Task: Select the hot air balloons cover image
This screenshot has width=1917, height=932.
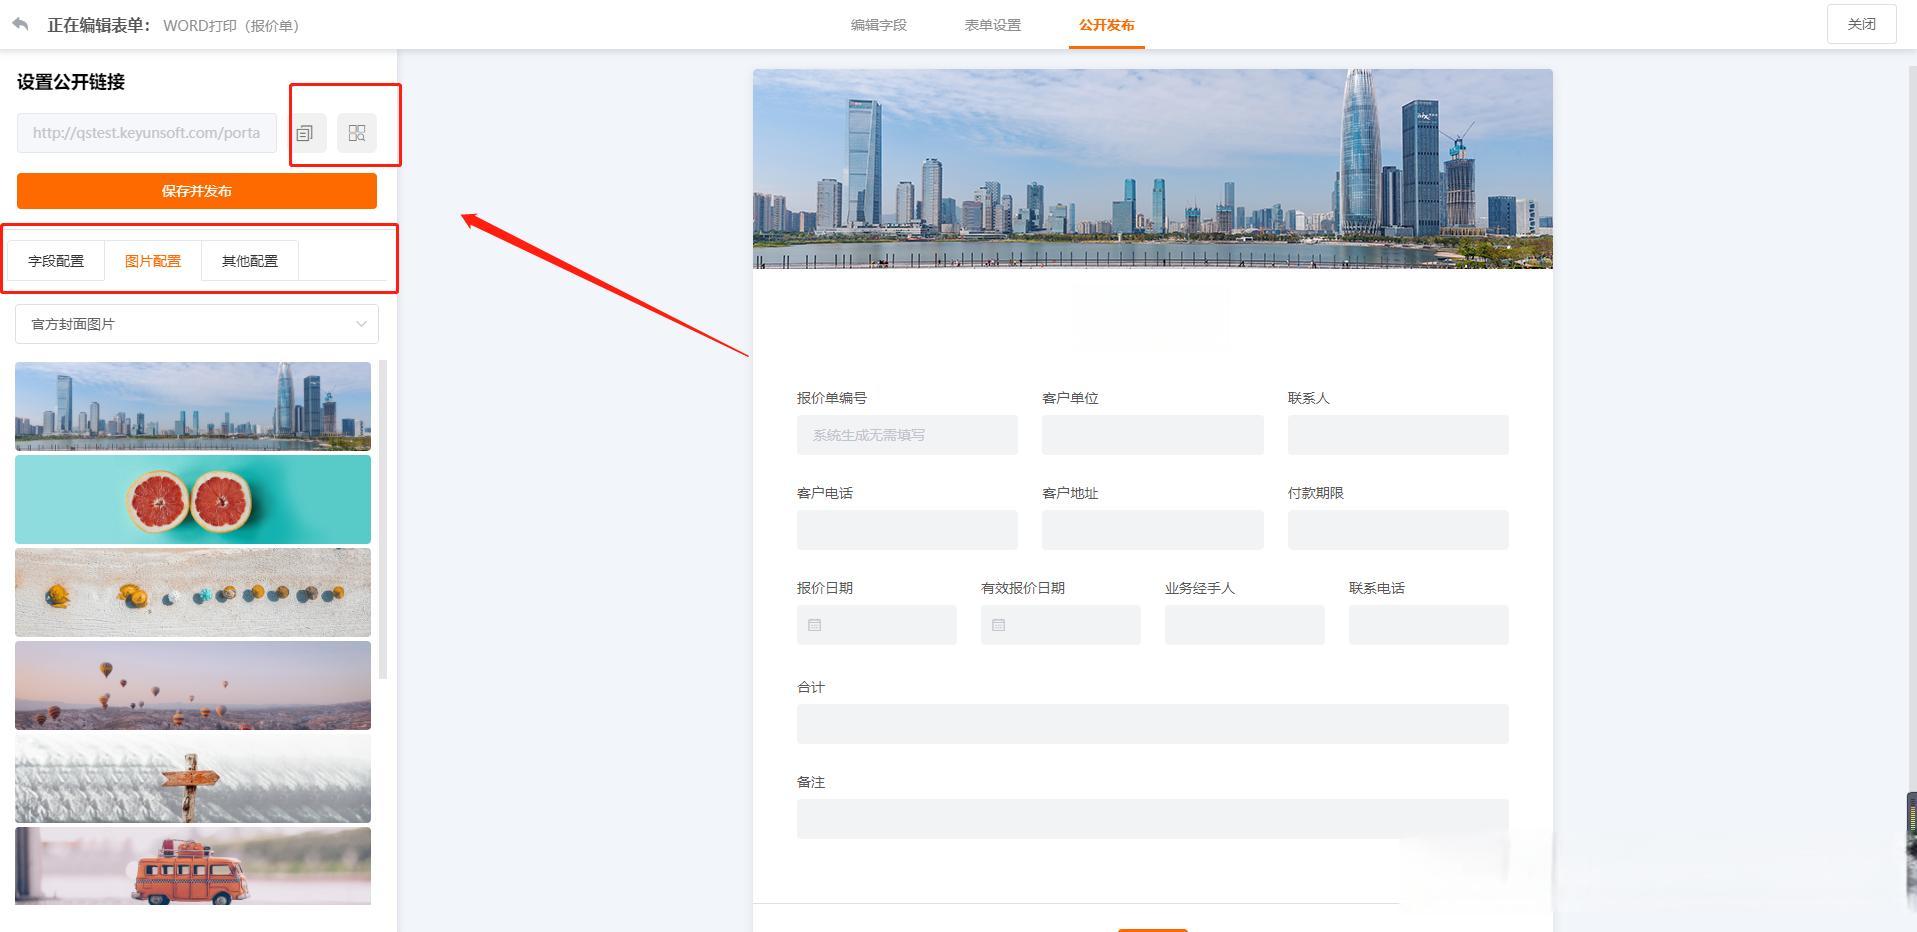Action: click(193, 686)
